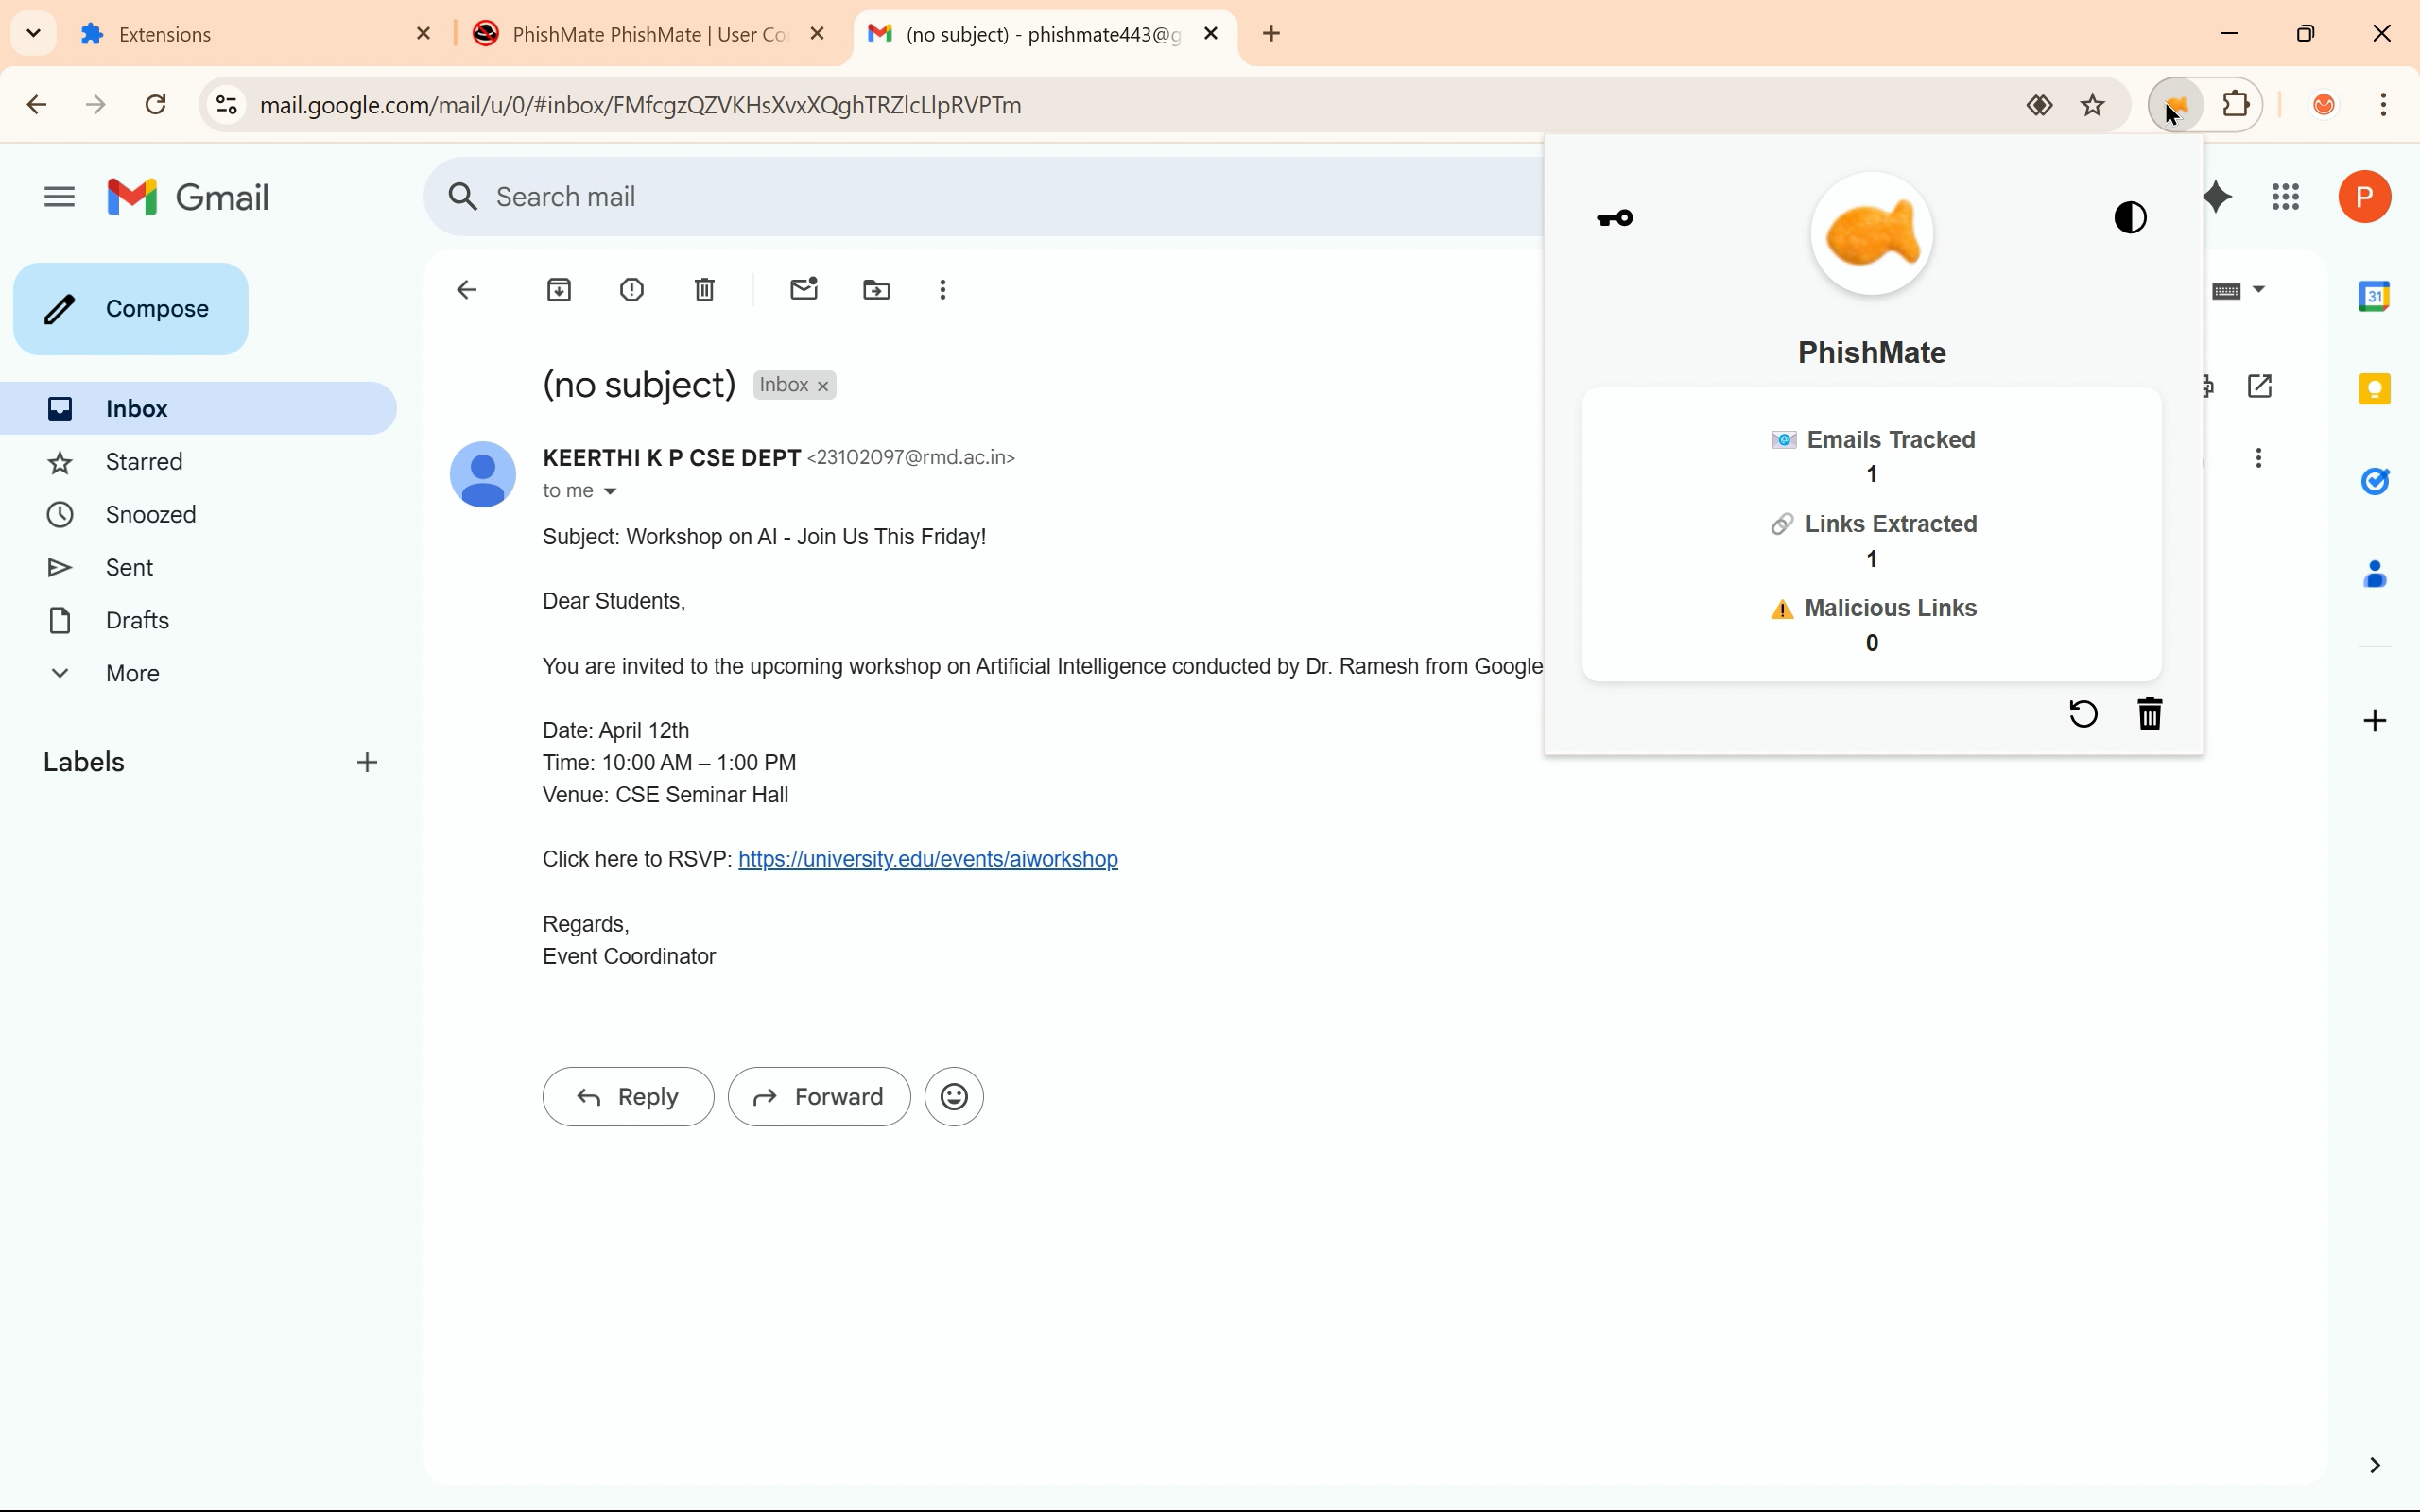Report this email as spam

click(632, 291)
